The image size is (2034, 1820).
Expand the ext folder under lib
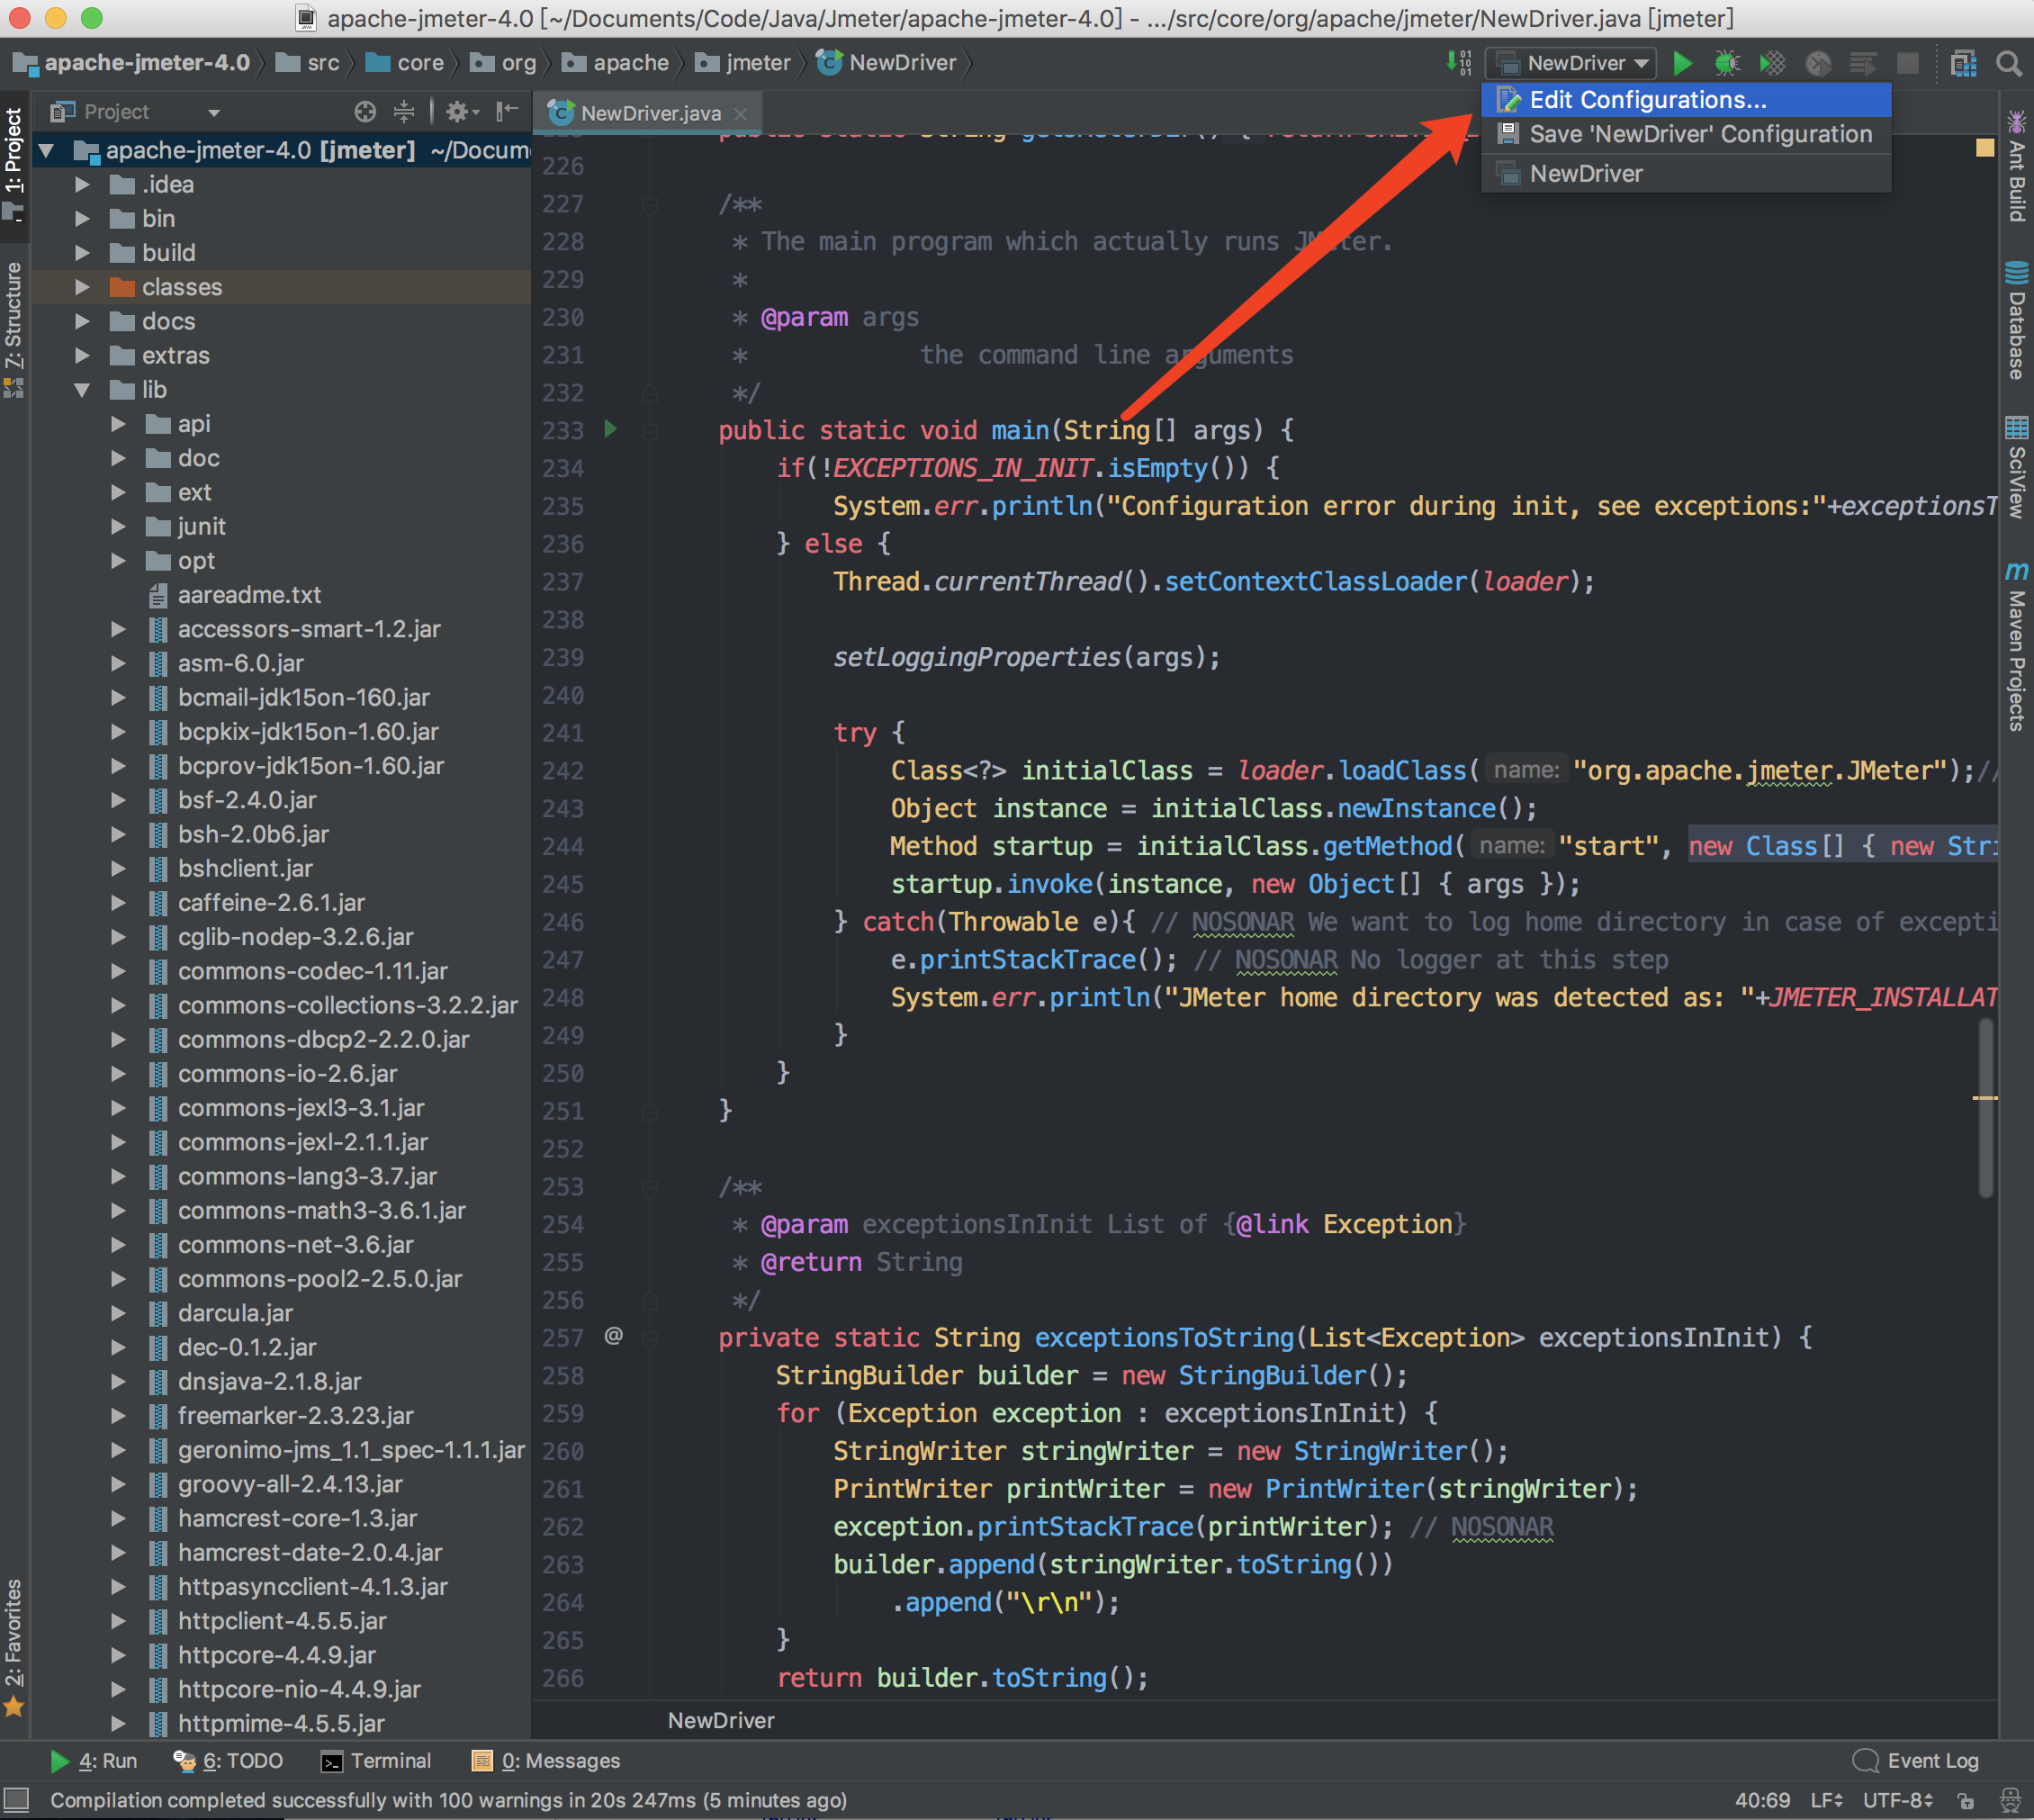coord(118,492)
